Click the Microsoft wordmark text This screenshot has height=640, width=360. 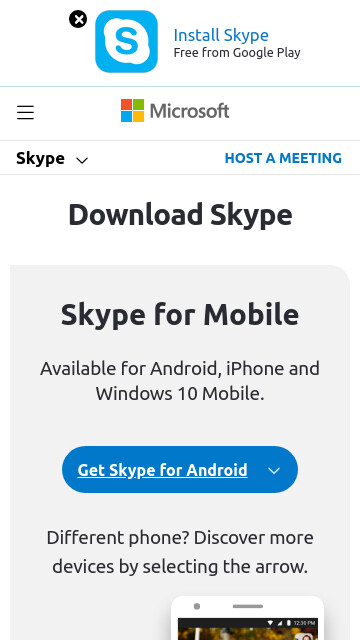click(189, 111)
